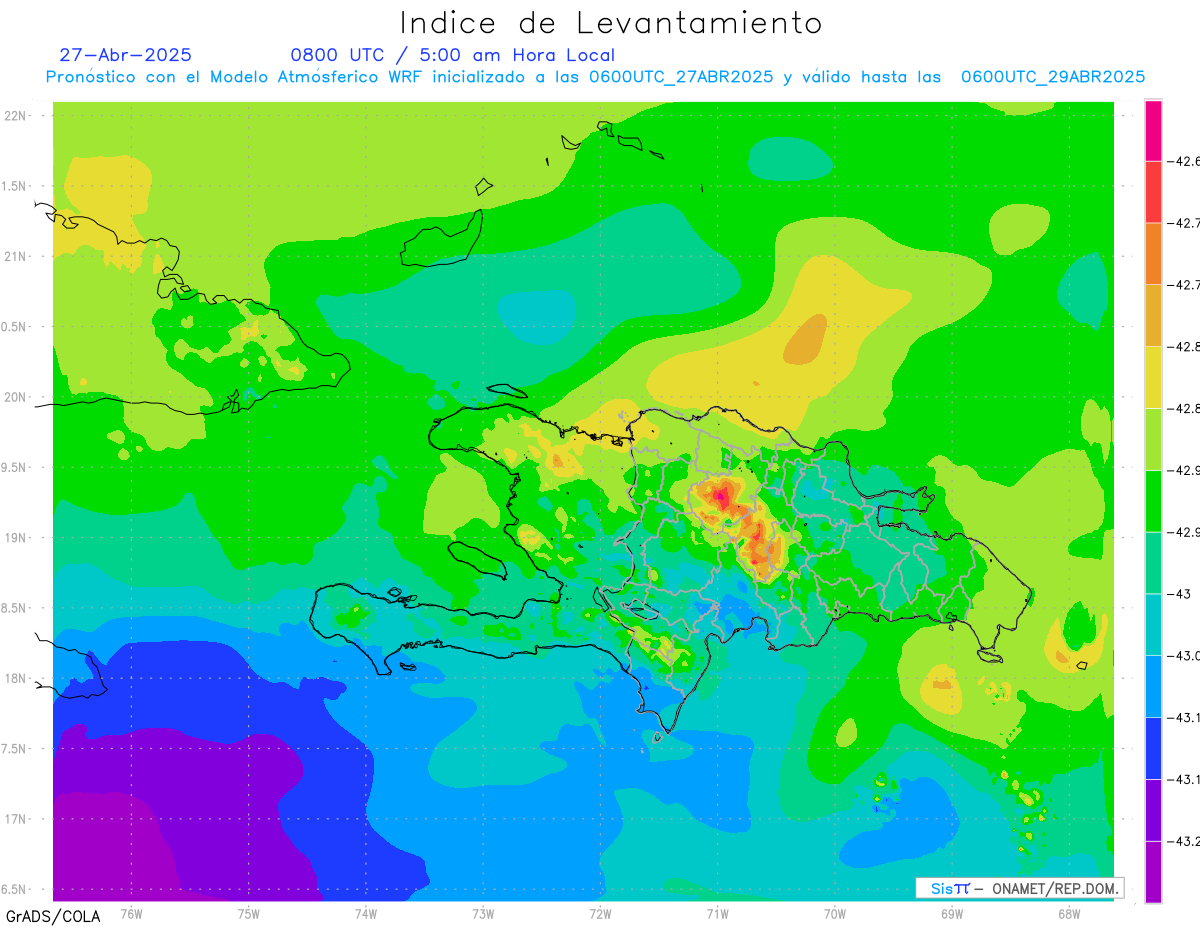Viewport: 1200px width, 927px height.
Task: Click the 'SisTT - ONAMET/REP.DOM.' label box
Action: (1020, 888)
